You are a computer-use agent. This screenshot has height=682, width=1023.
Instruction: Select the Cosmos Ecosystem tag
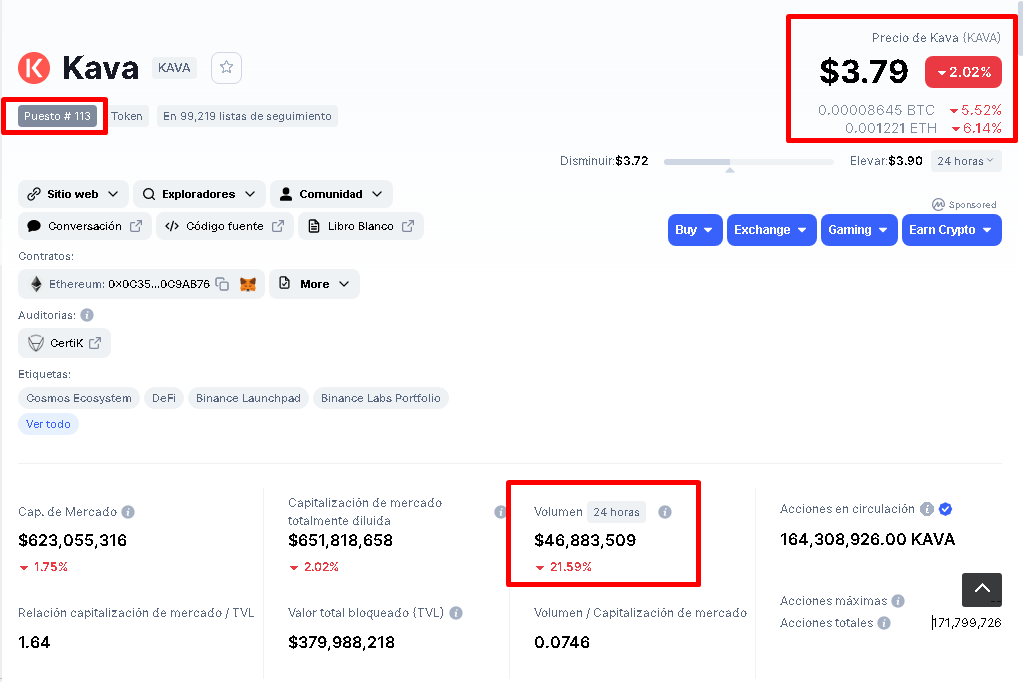79,398
